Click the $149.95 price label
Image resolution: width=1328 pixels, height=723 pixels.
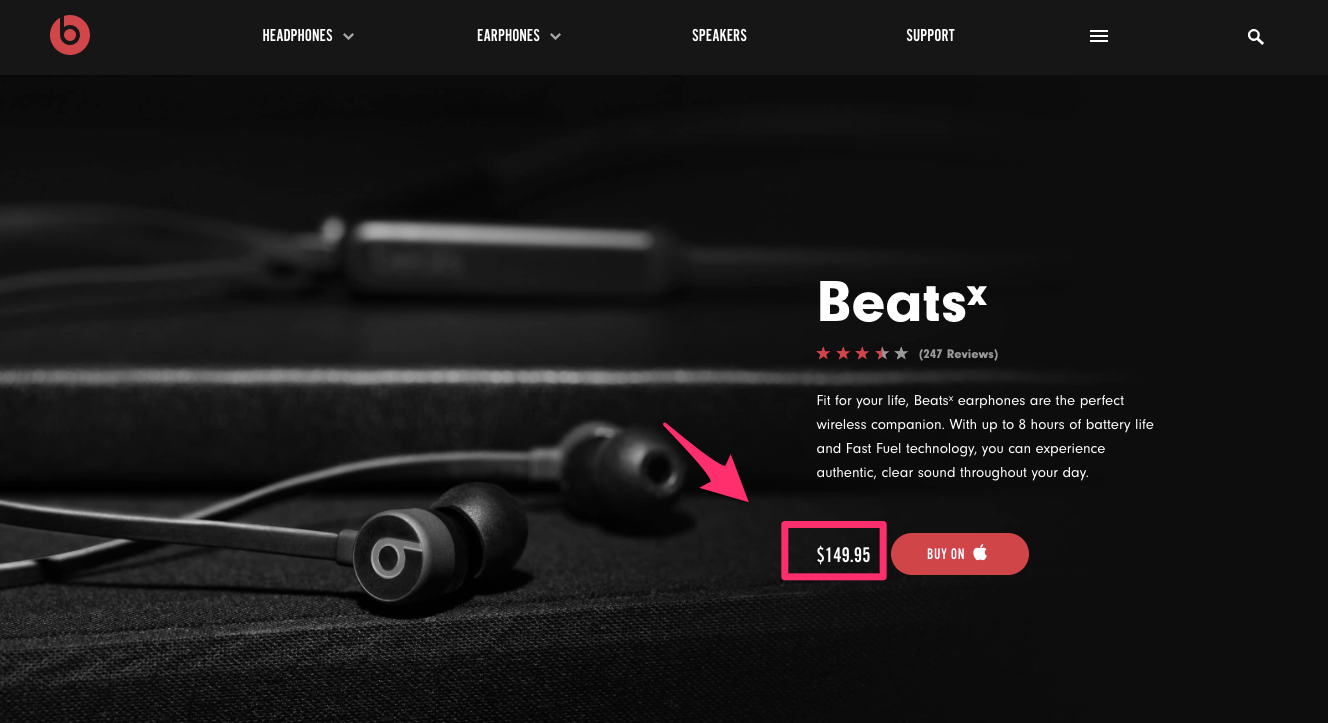tap(843, 555)
